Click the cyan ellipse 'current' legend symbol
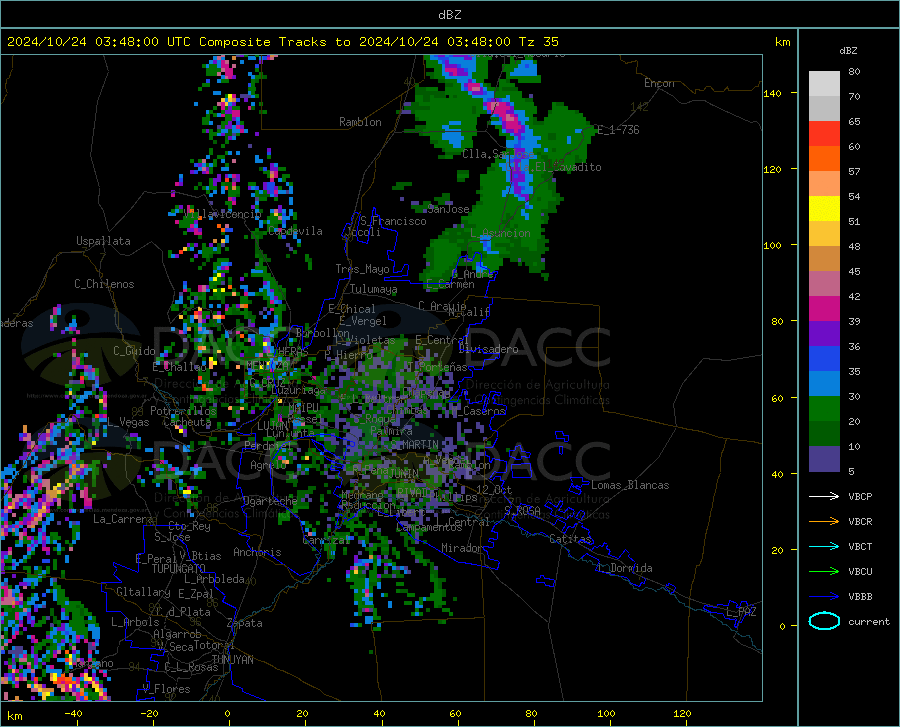Screen dimensions: 900x727 pos(824,621)
